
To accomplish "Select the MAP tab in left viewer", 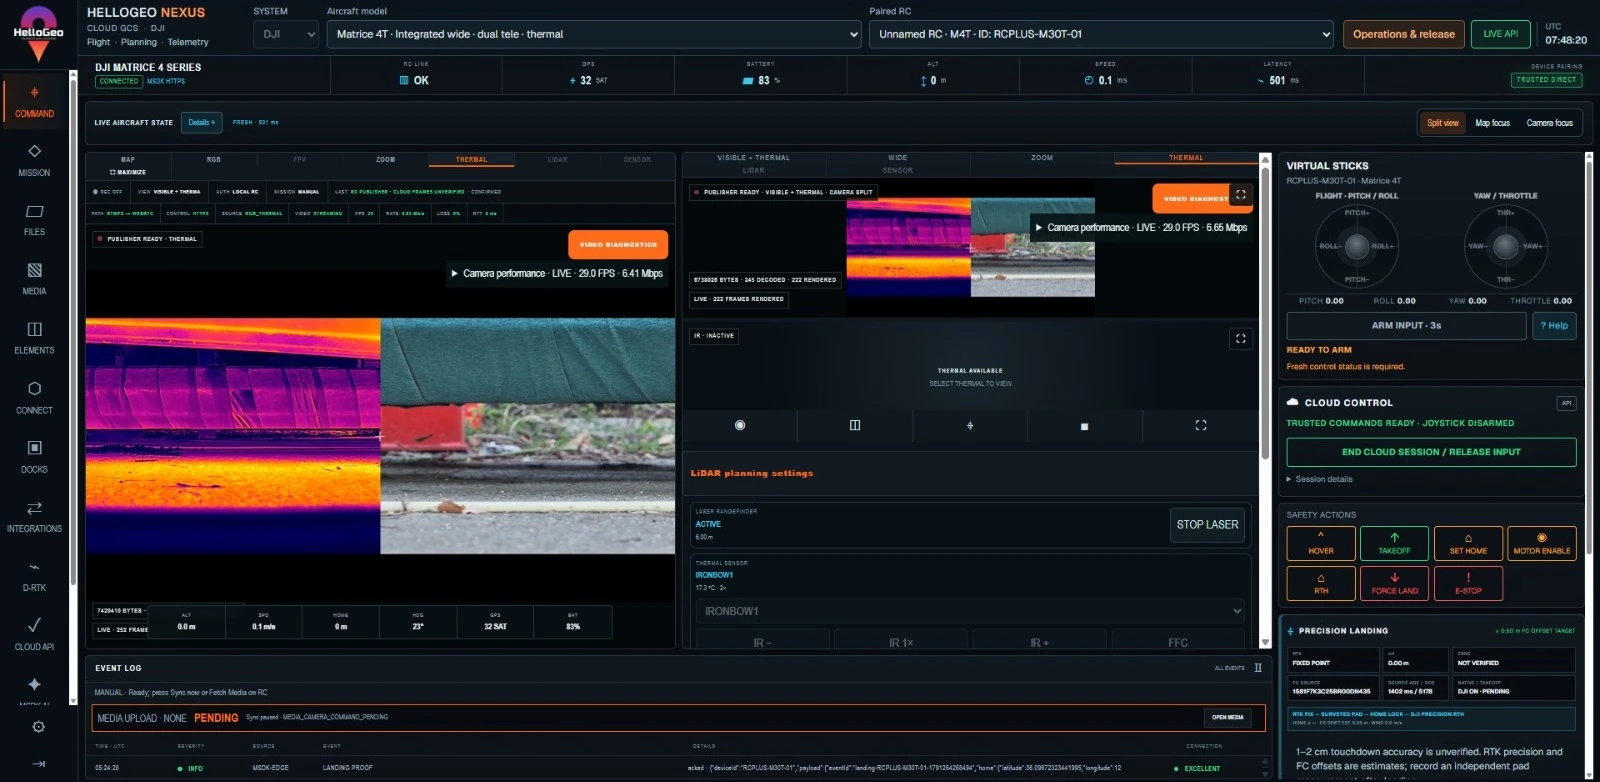I will [x=128, y=159].
